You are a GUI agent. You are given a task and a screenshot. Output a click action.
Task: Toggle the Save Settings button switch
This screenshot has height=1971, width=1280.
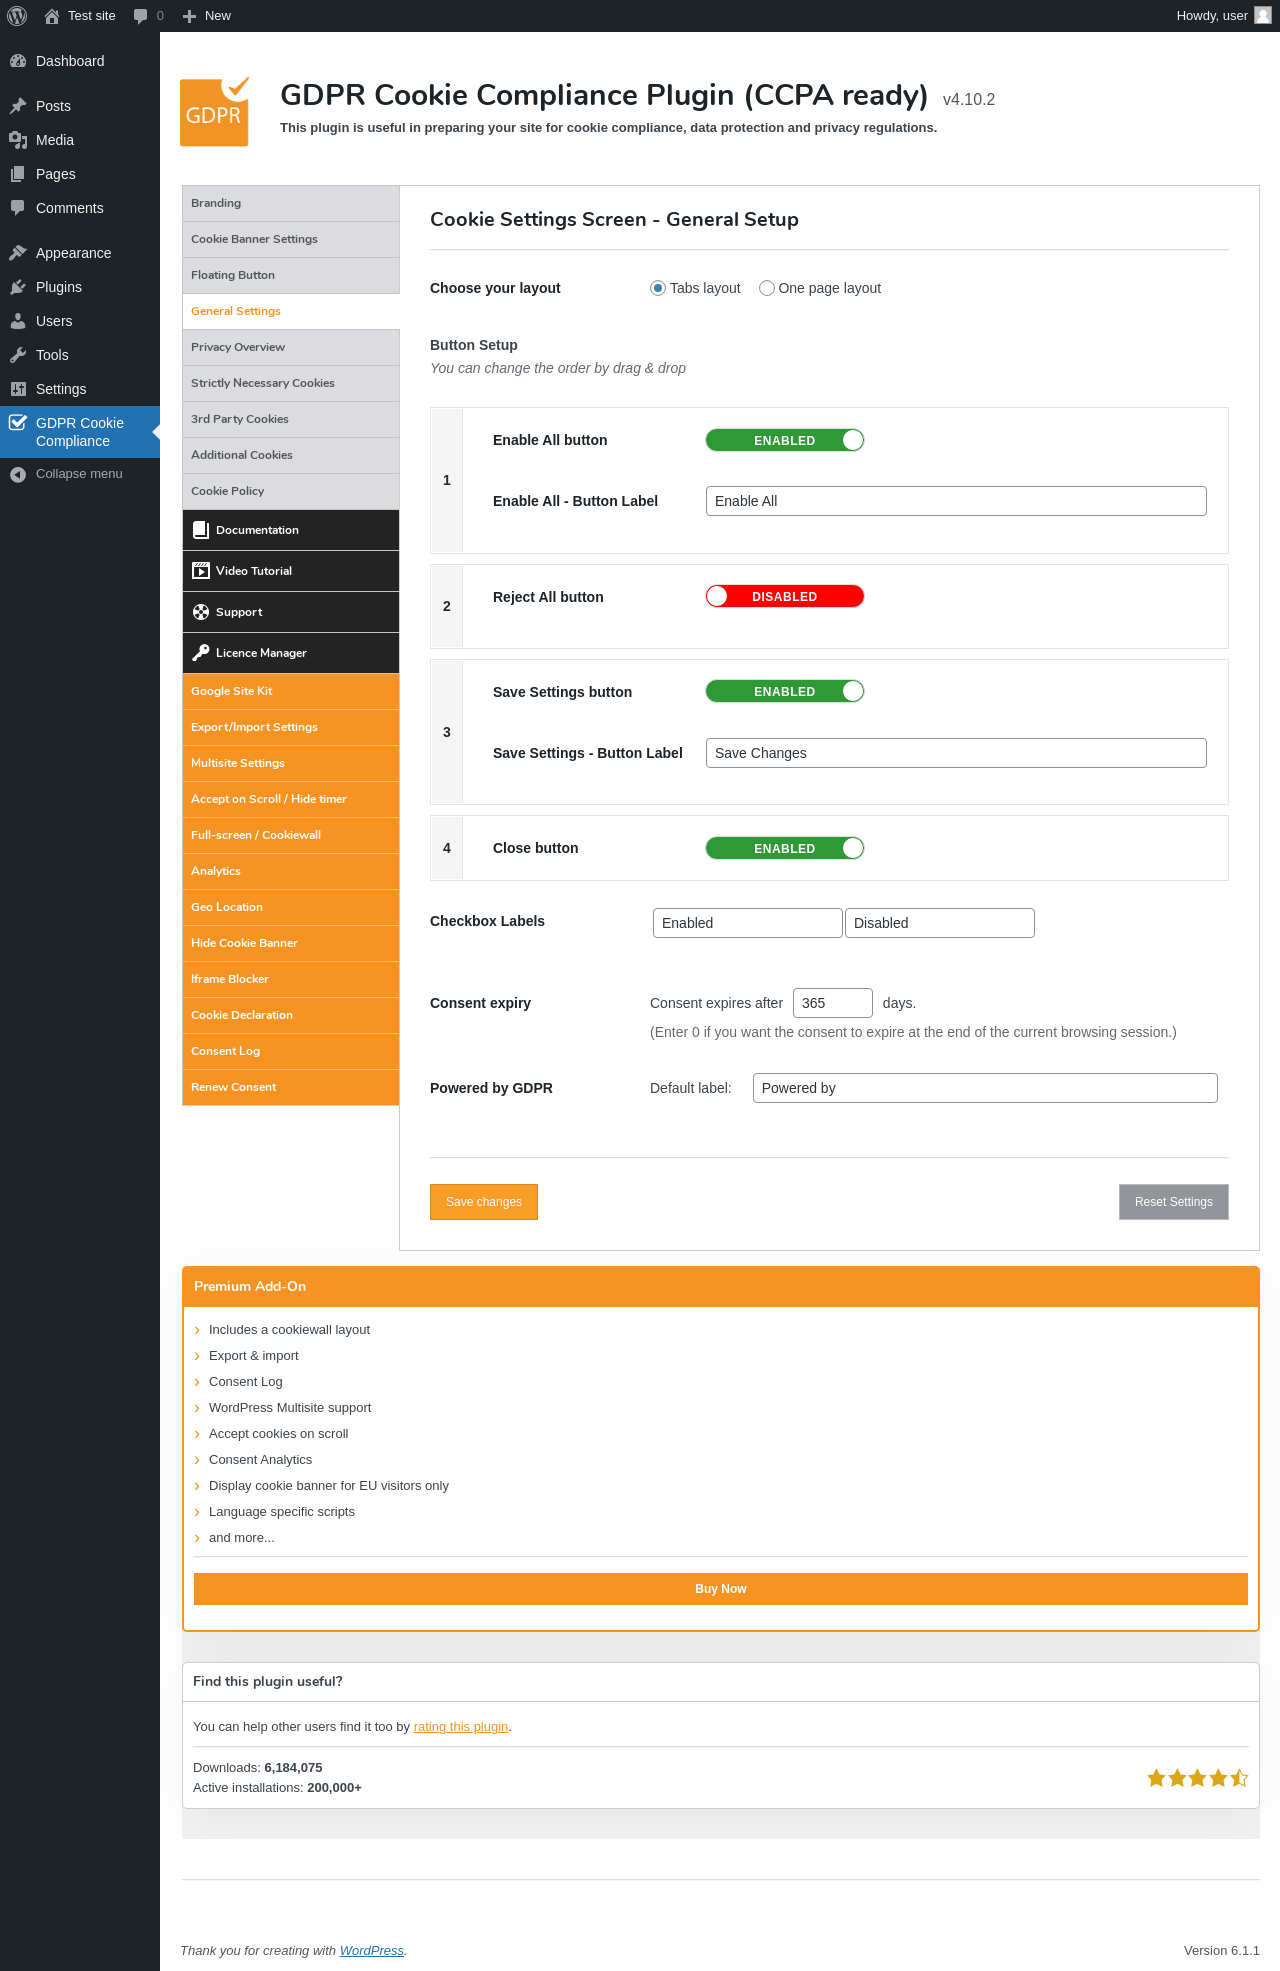(785, 691)
